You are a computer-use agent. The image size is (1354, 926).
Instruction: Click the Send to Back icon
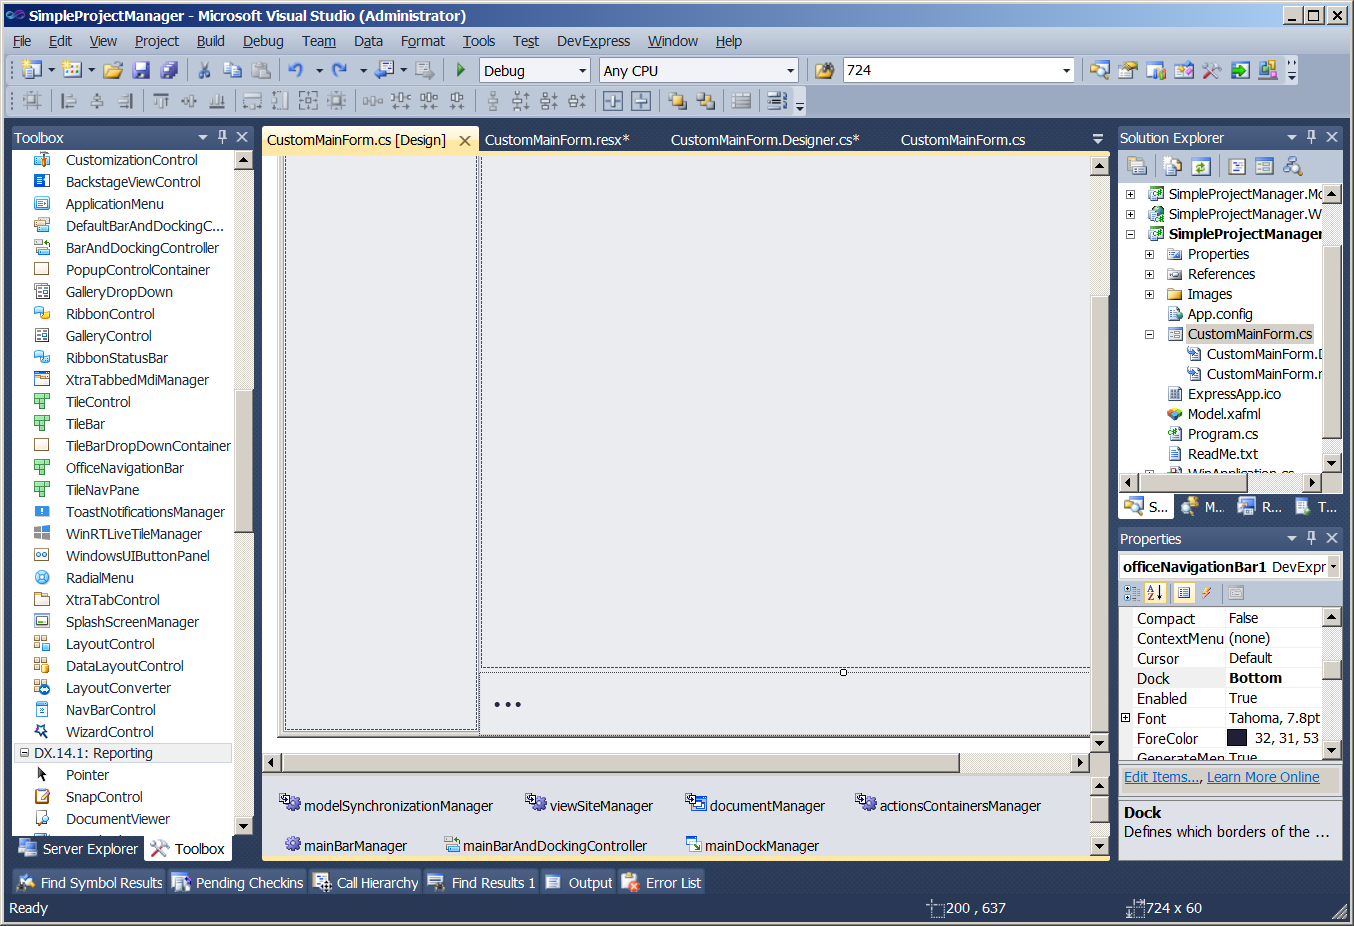click(x=705, y=100)
